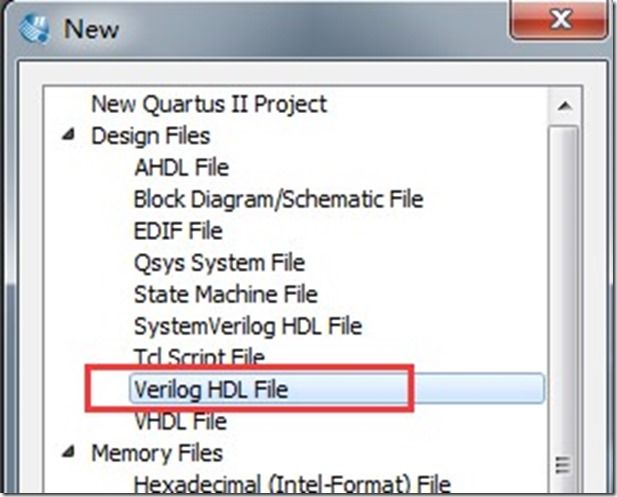Collapse the Design Files category
The image size is (617, 497).
(69, 135)
